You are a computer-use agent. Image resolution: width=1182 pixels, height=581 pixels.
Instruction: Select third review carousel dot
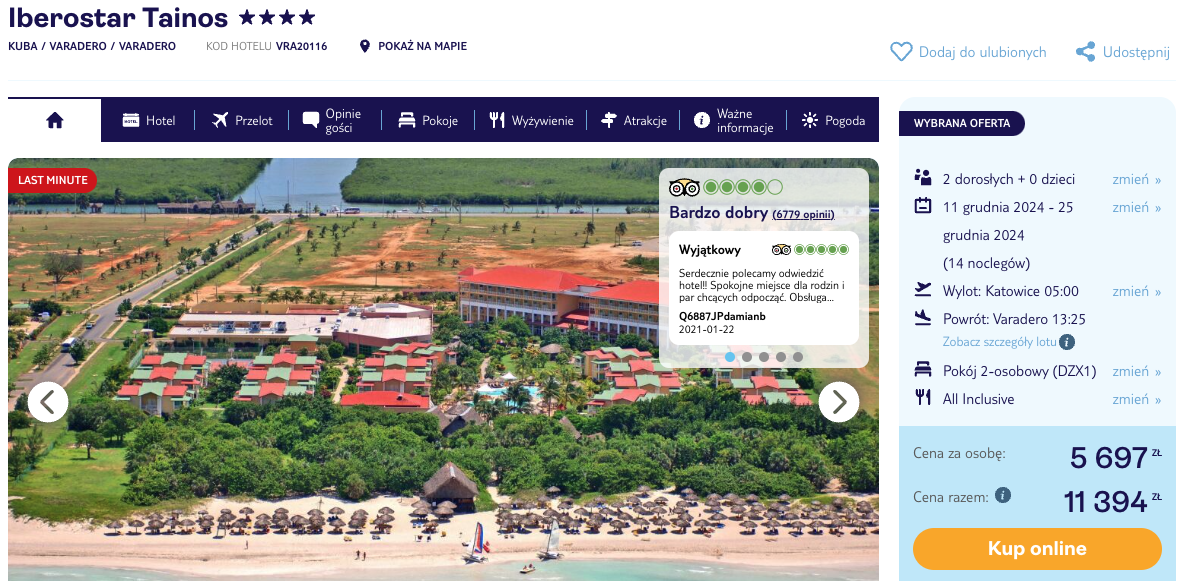tap(764, 357)
